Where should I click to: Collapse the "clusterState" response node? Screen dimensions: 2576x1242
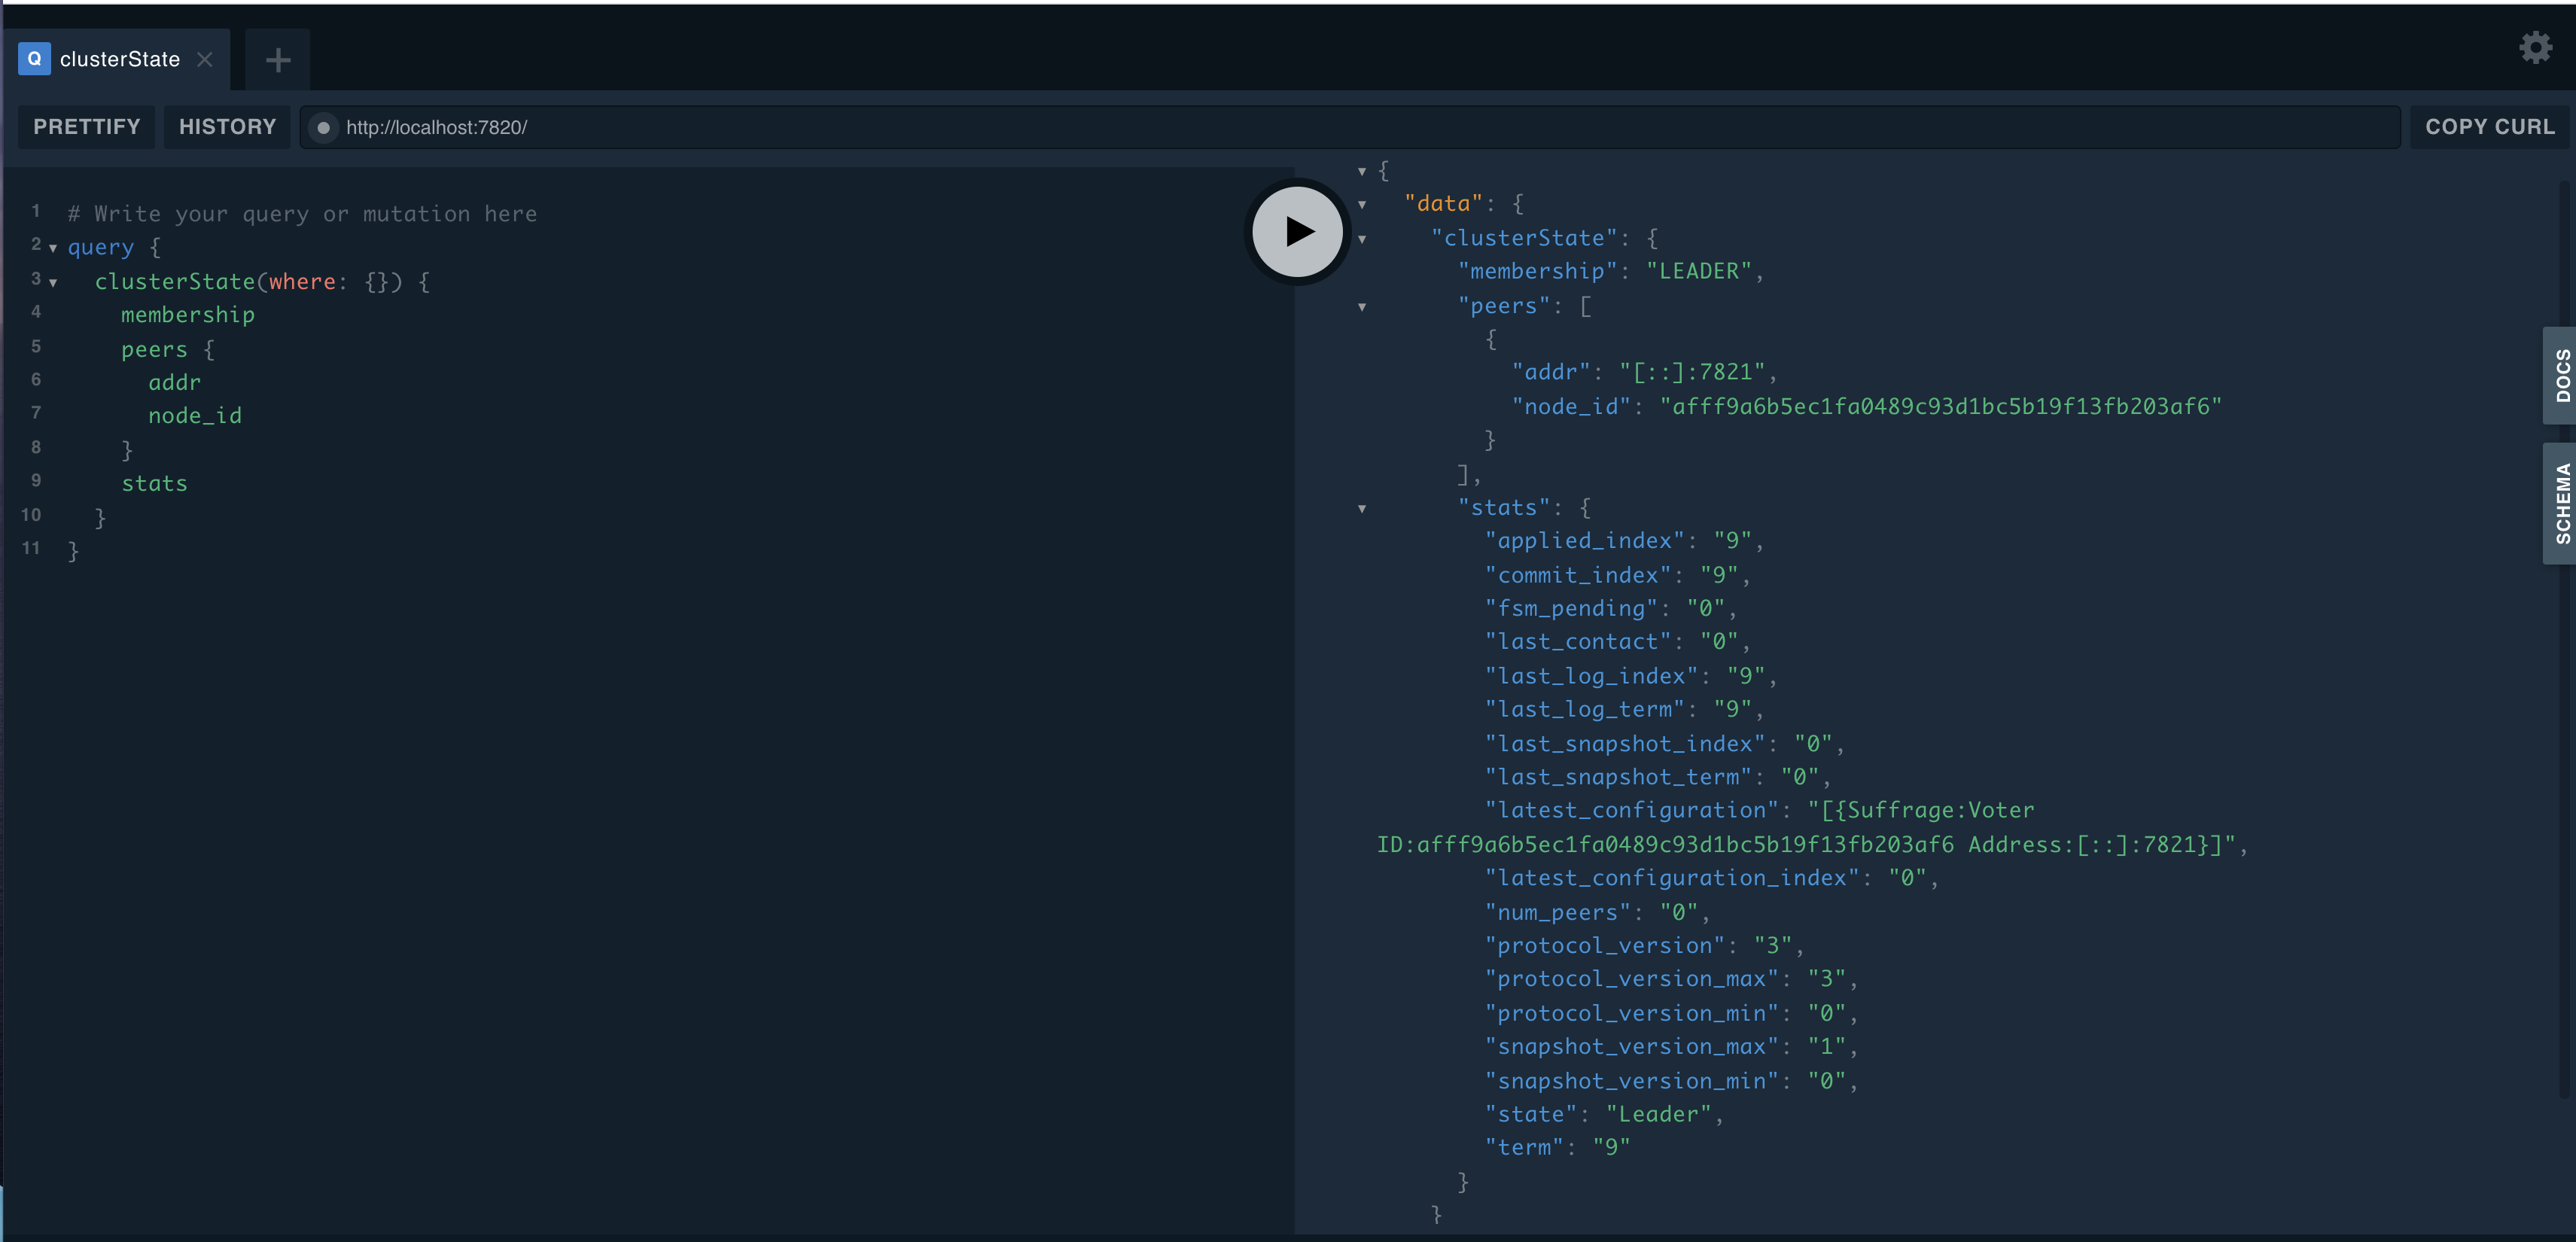coord(1362,239)
